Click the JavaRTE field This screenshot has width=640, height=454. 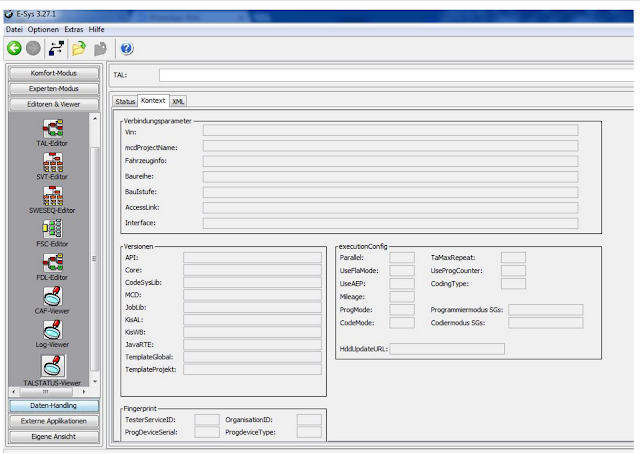tap(252, 345)
